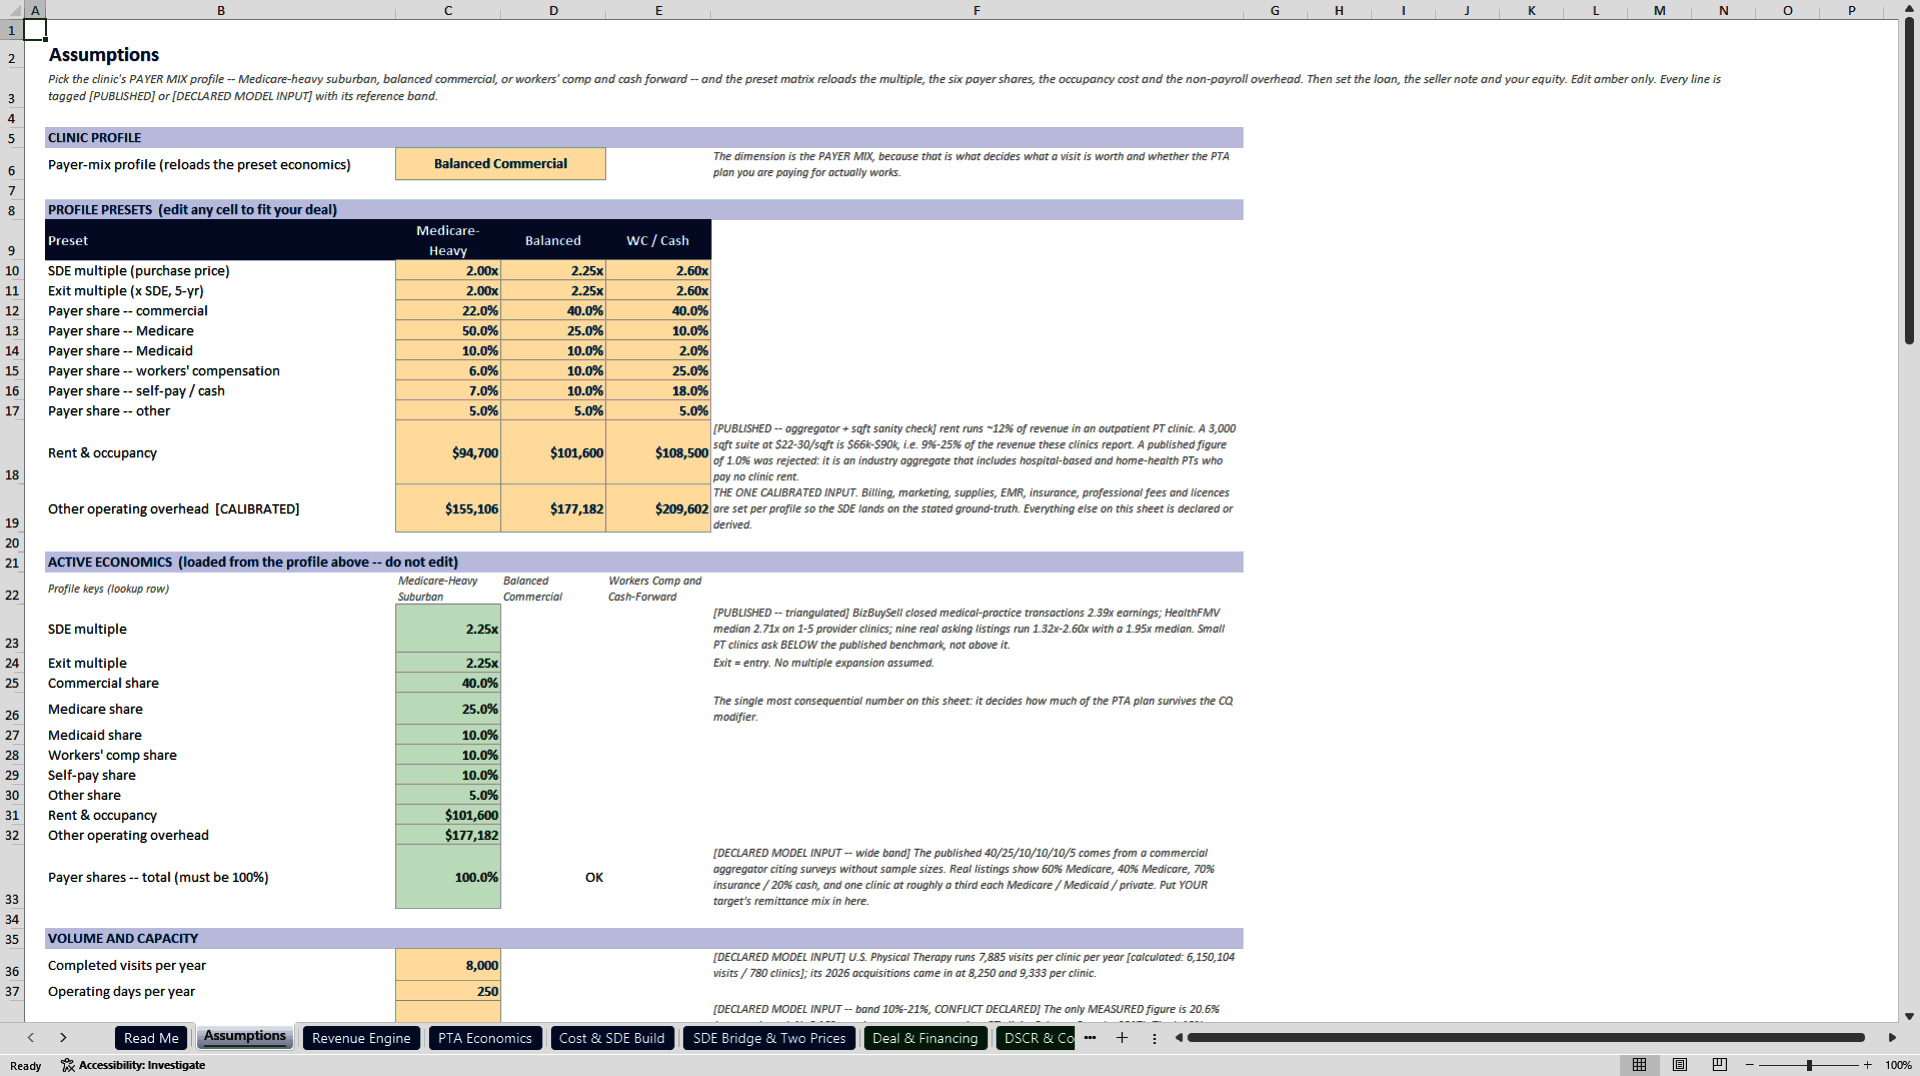The image size is (1920, 1076).
Task: Add a new sheet with plus button
Action: pos(1122,1038)
